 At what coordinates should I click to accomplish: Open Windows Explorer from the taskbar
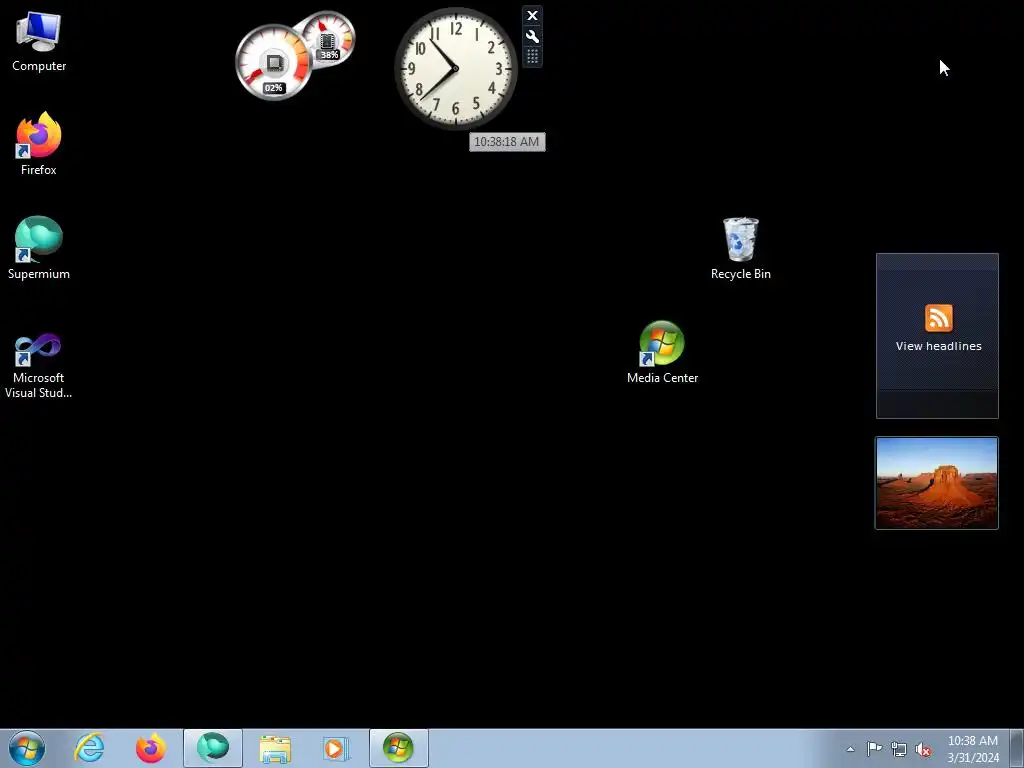[x=275, y=748]
